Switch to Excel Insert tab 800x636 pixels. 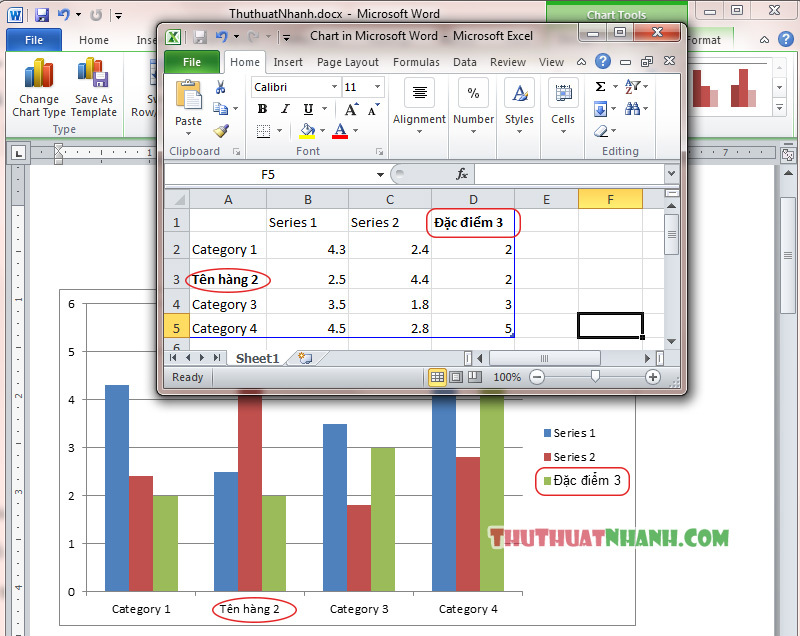click(x=288, y=62)
